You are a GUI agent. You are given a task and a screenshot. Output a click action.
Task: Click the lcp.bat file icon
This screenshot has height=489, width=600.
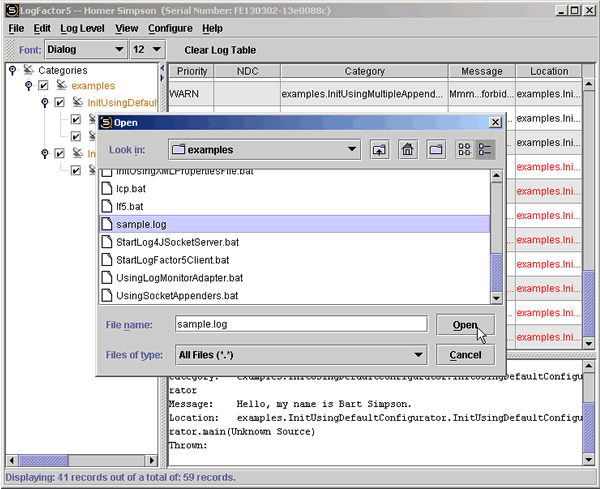(x=108, y=188)
